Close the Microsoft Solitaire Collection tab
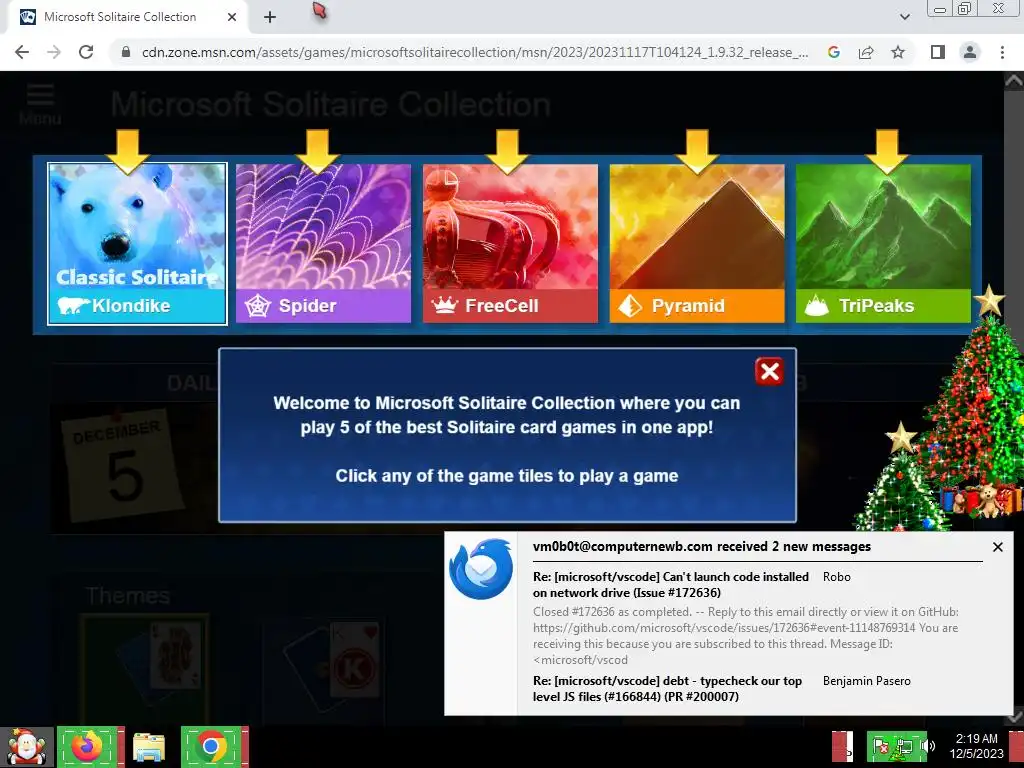The image size is (1024, 768). coord(232,17)
